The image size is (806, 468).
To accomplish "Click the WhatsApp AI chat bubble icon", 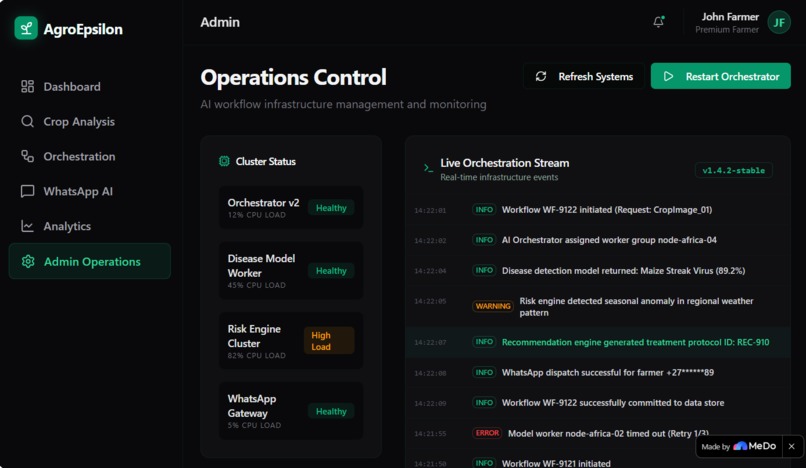I will (27, 191).
